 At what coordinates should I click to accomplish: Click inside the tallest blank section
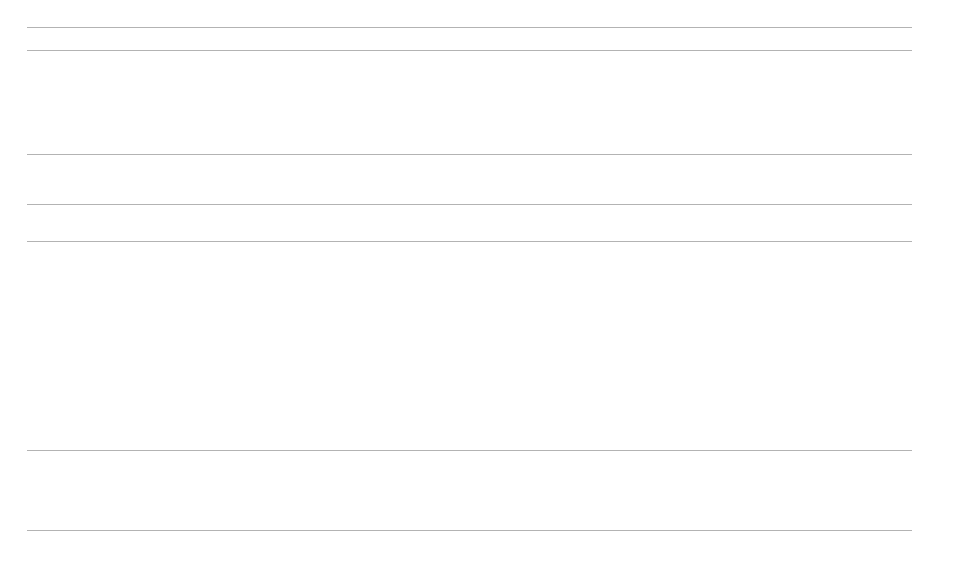click(469, 345)
